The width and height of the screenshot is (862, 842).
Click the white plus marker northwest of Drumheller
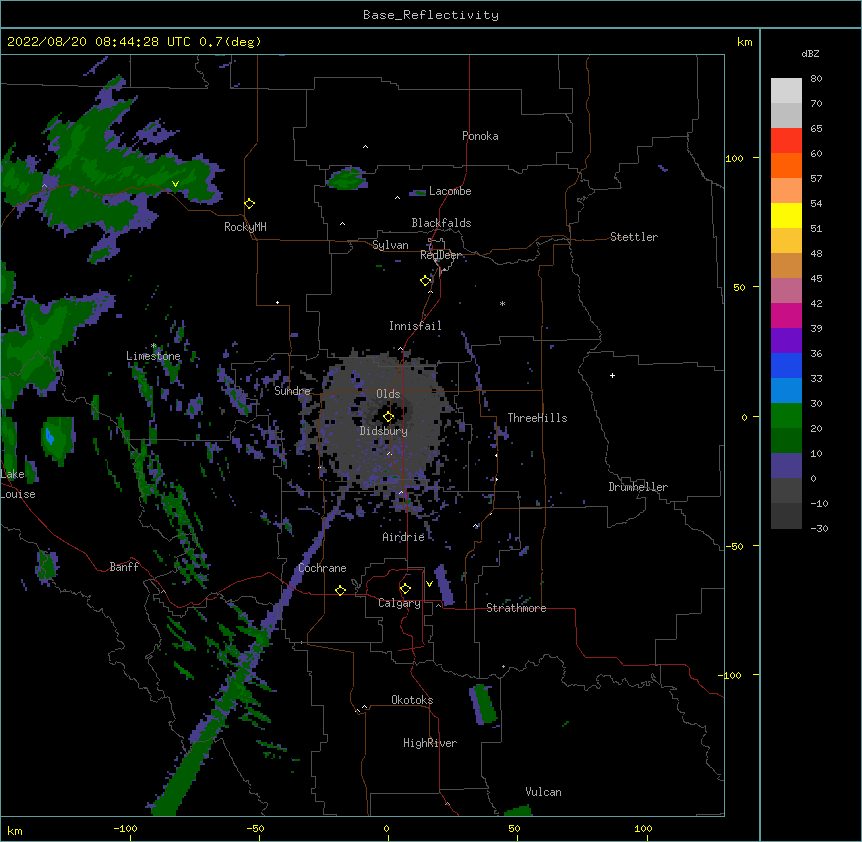pyautogui.click(x=612, y=375)
